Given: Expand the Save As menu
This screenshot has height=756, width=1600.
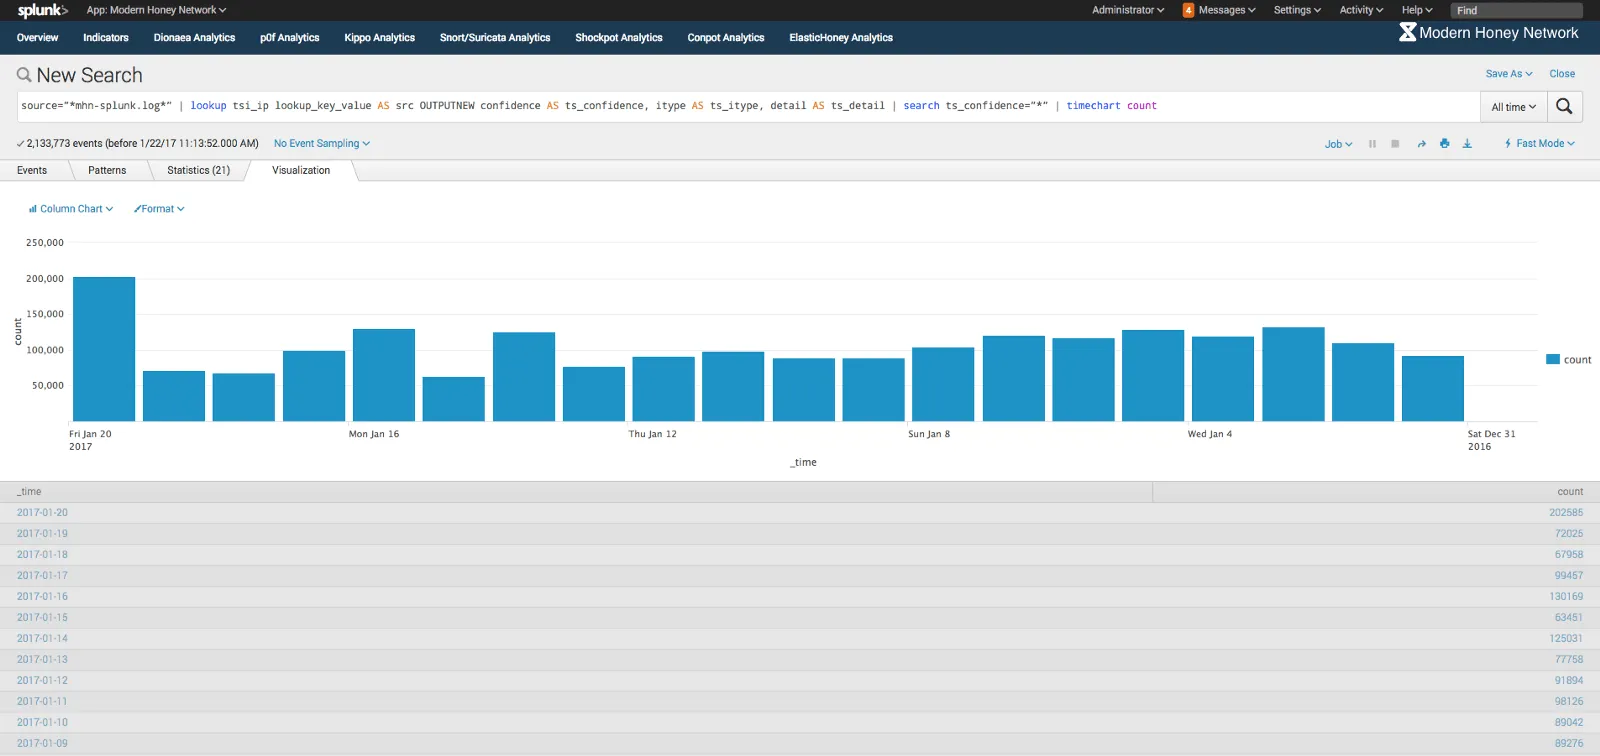Looking at the screenshot, I should point(1508,74).
